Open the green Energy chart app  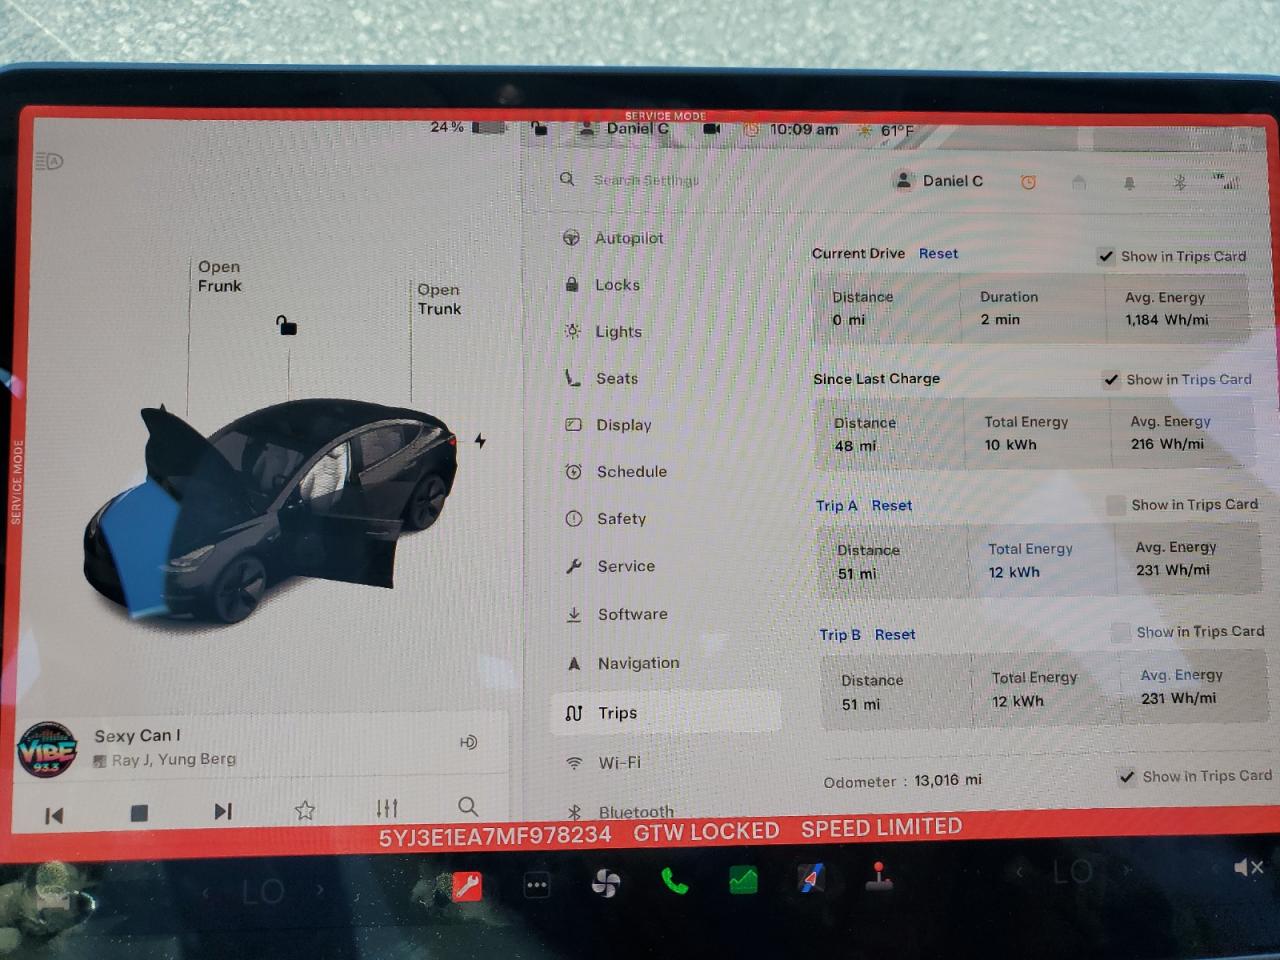tap(743, 881)
